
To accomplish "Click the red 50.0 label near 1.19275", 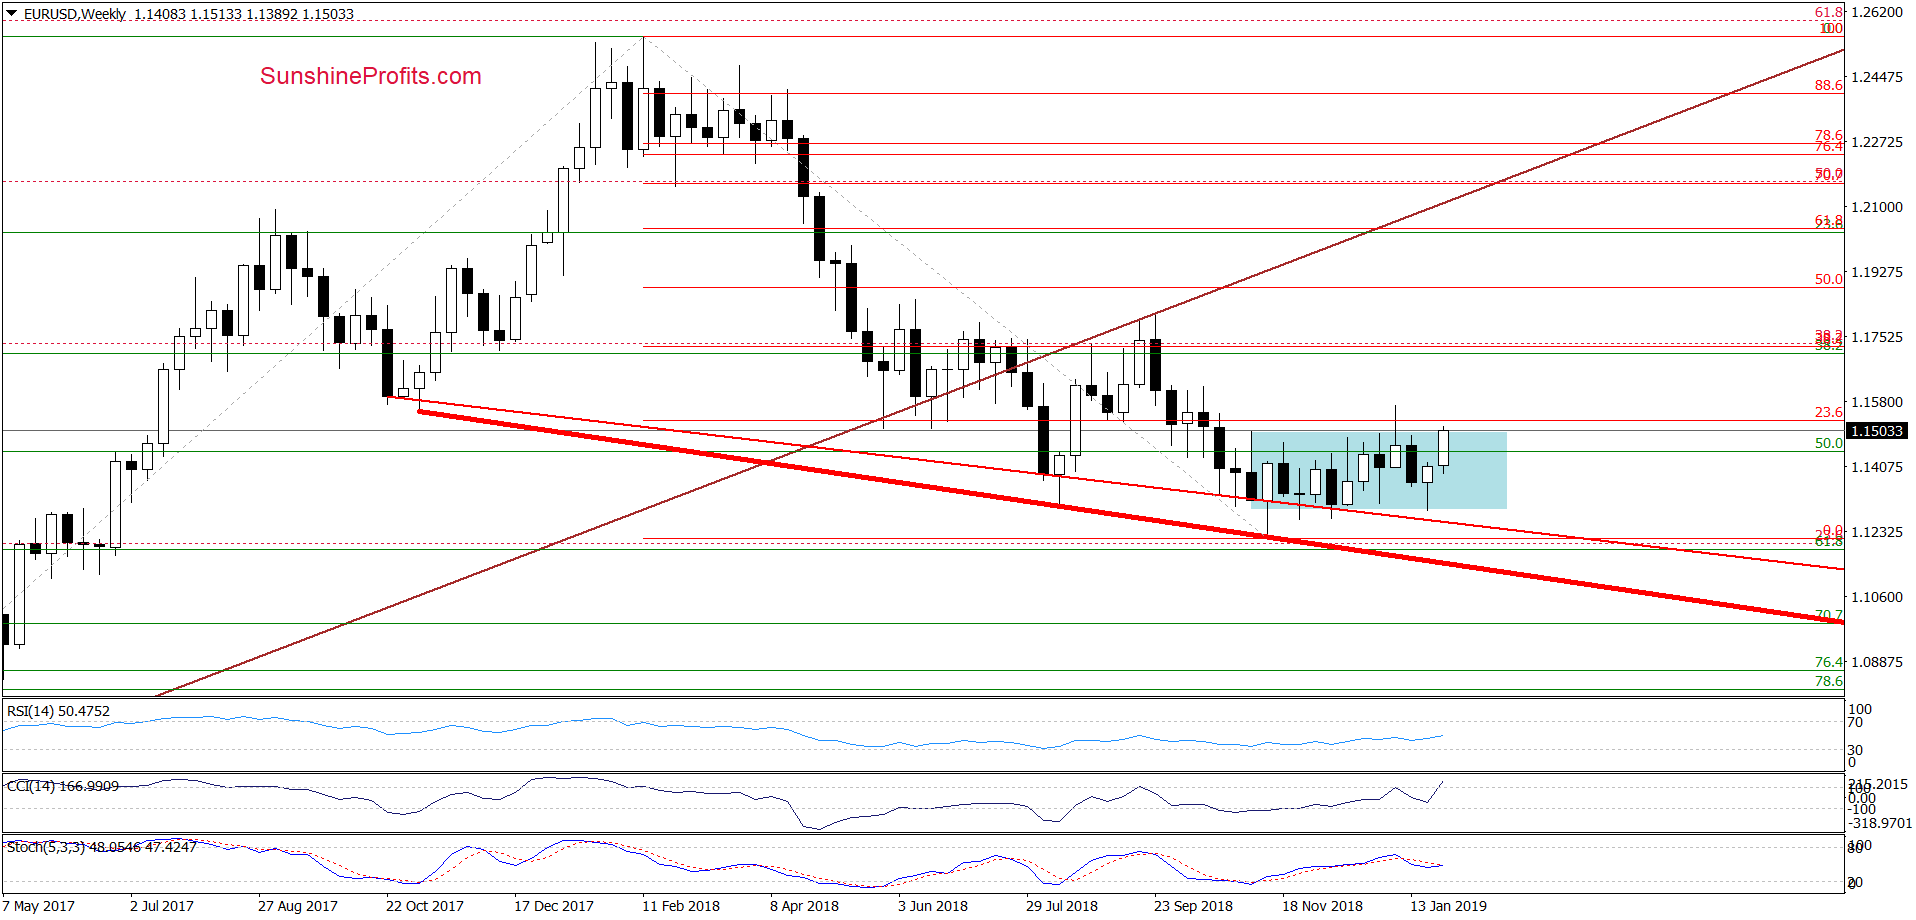I will (1829, 279).
